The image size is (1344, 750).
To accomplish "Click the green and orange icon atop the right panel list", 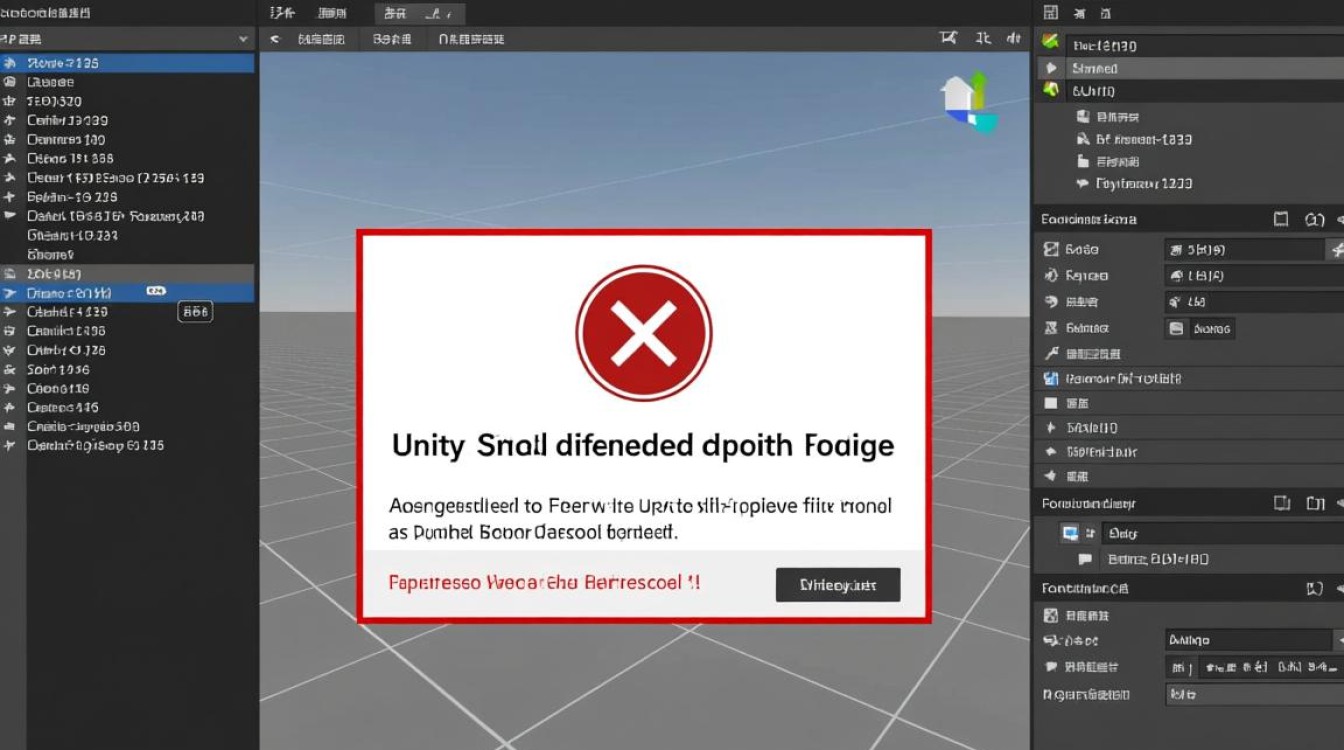I will [x=1050, y=42].
